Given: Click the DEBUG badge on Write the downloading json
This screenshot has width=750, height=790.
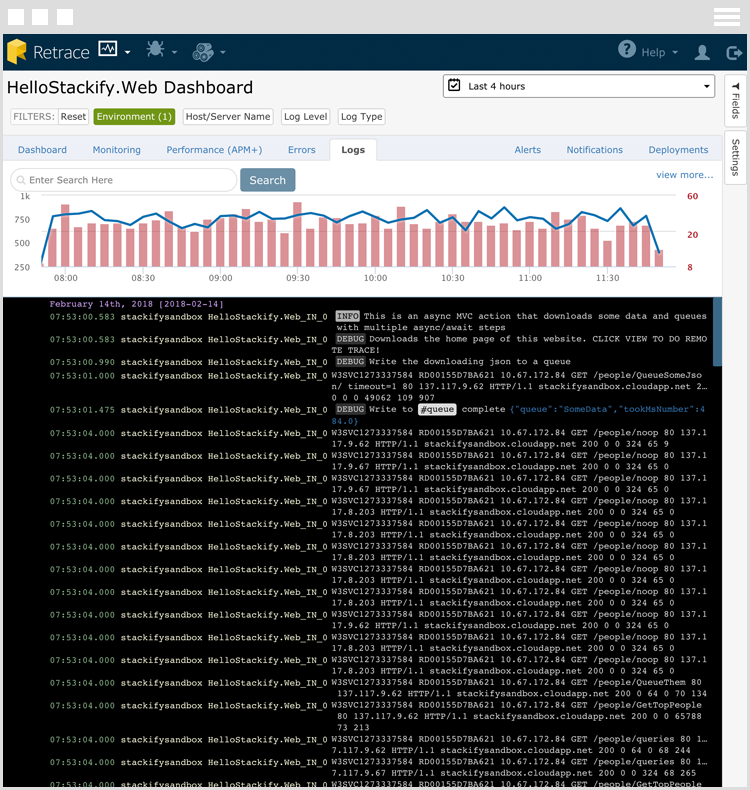Looking at the screenshot, I should tap(350, 361).
